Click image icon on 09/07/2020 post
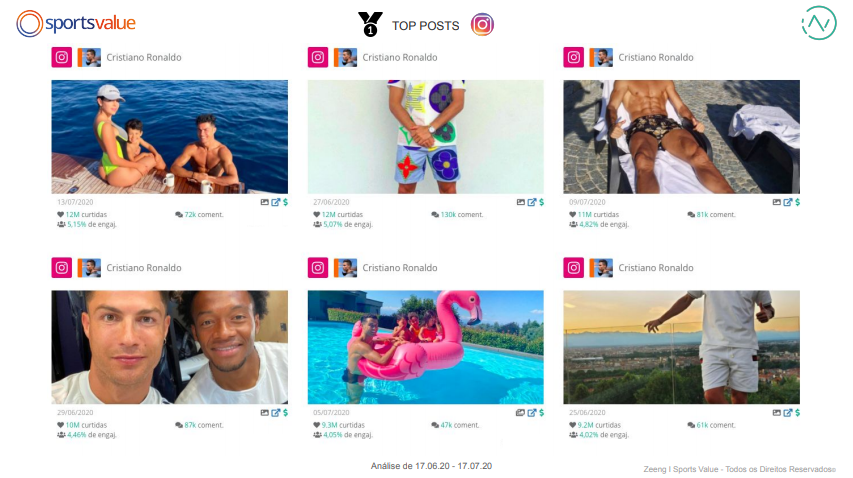The height and width of the screenshot is (478, 853). tap(776, 202)
